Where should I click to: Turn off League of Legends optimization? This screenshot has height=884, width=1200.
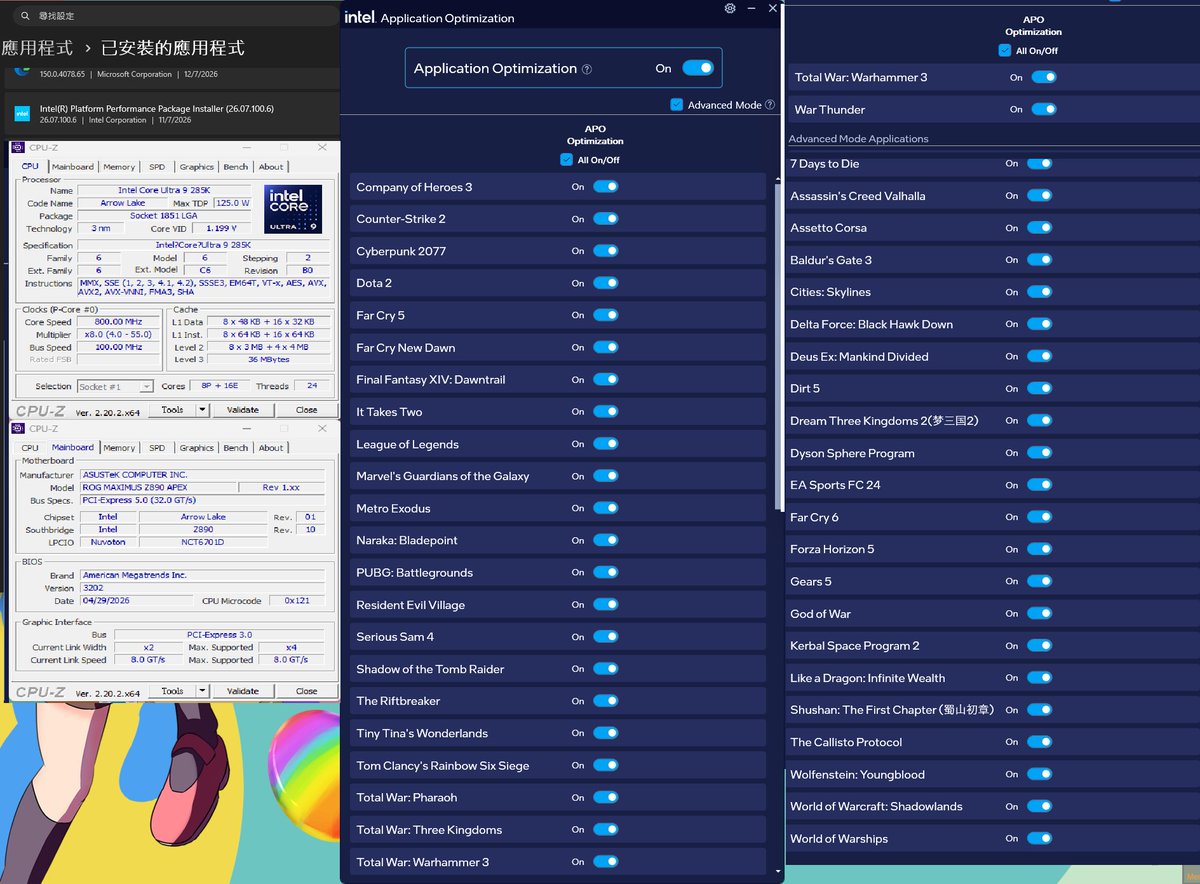(606, 444)
